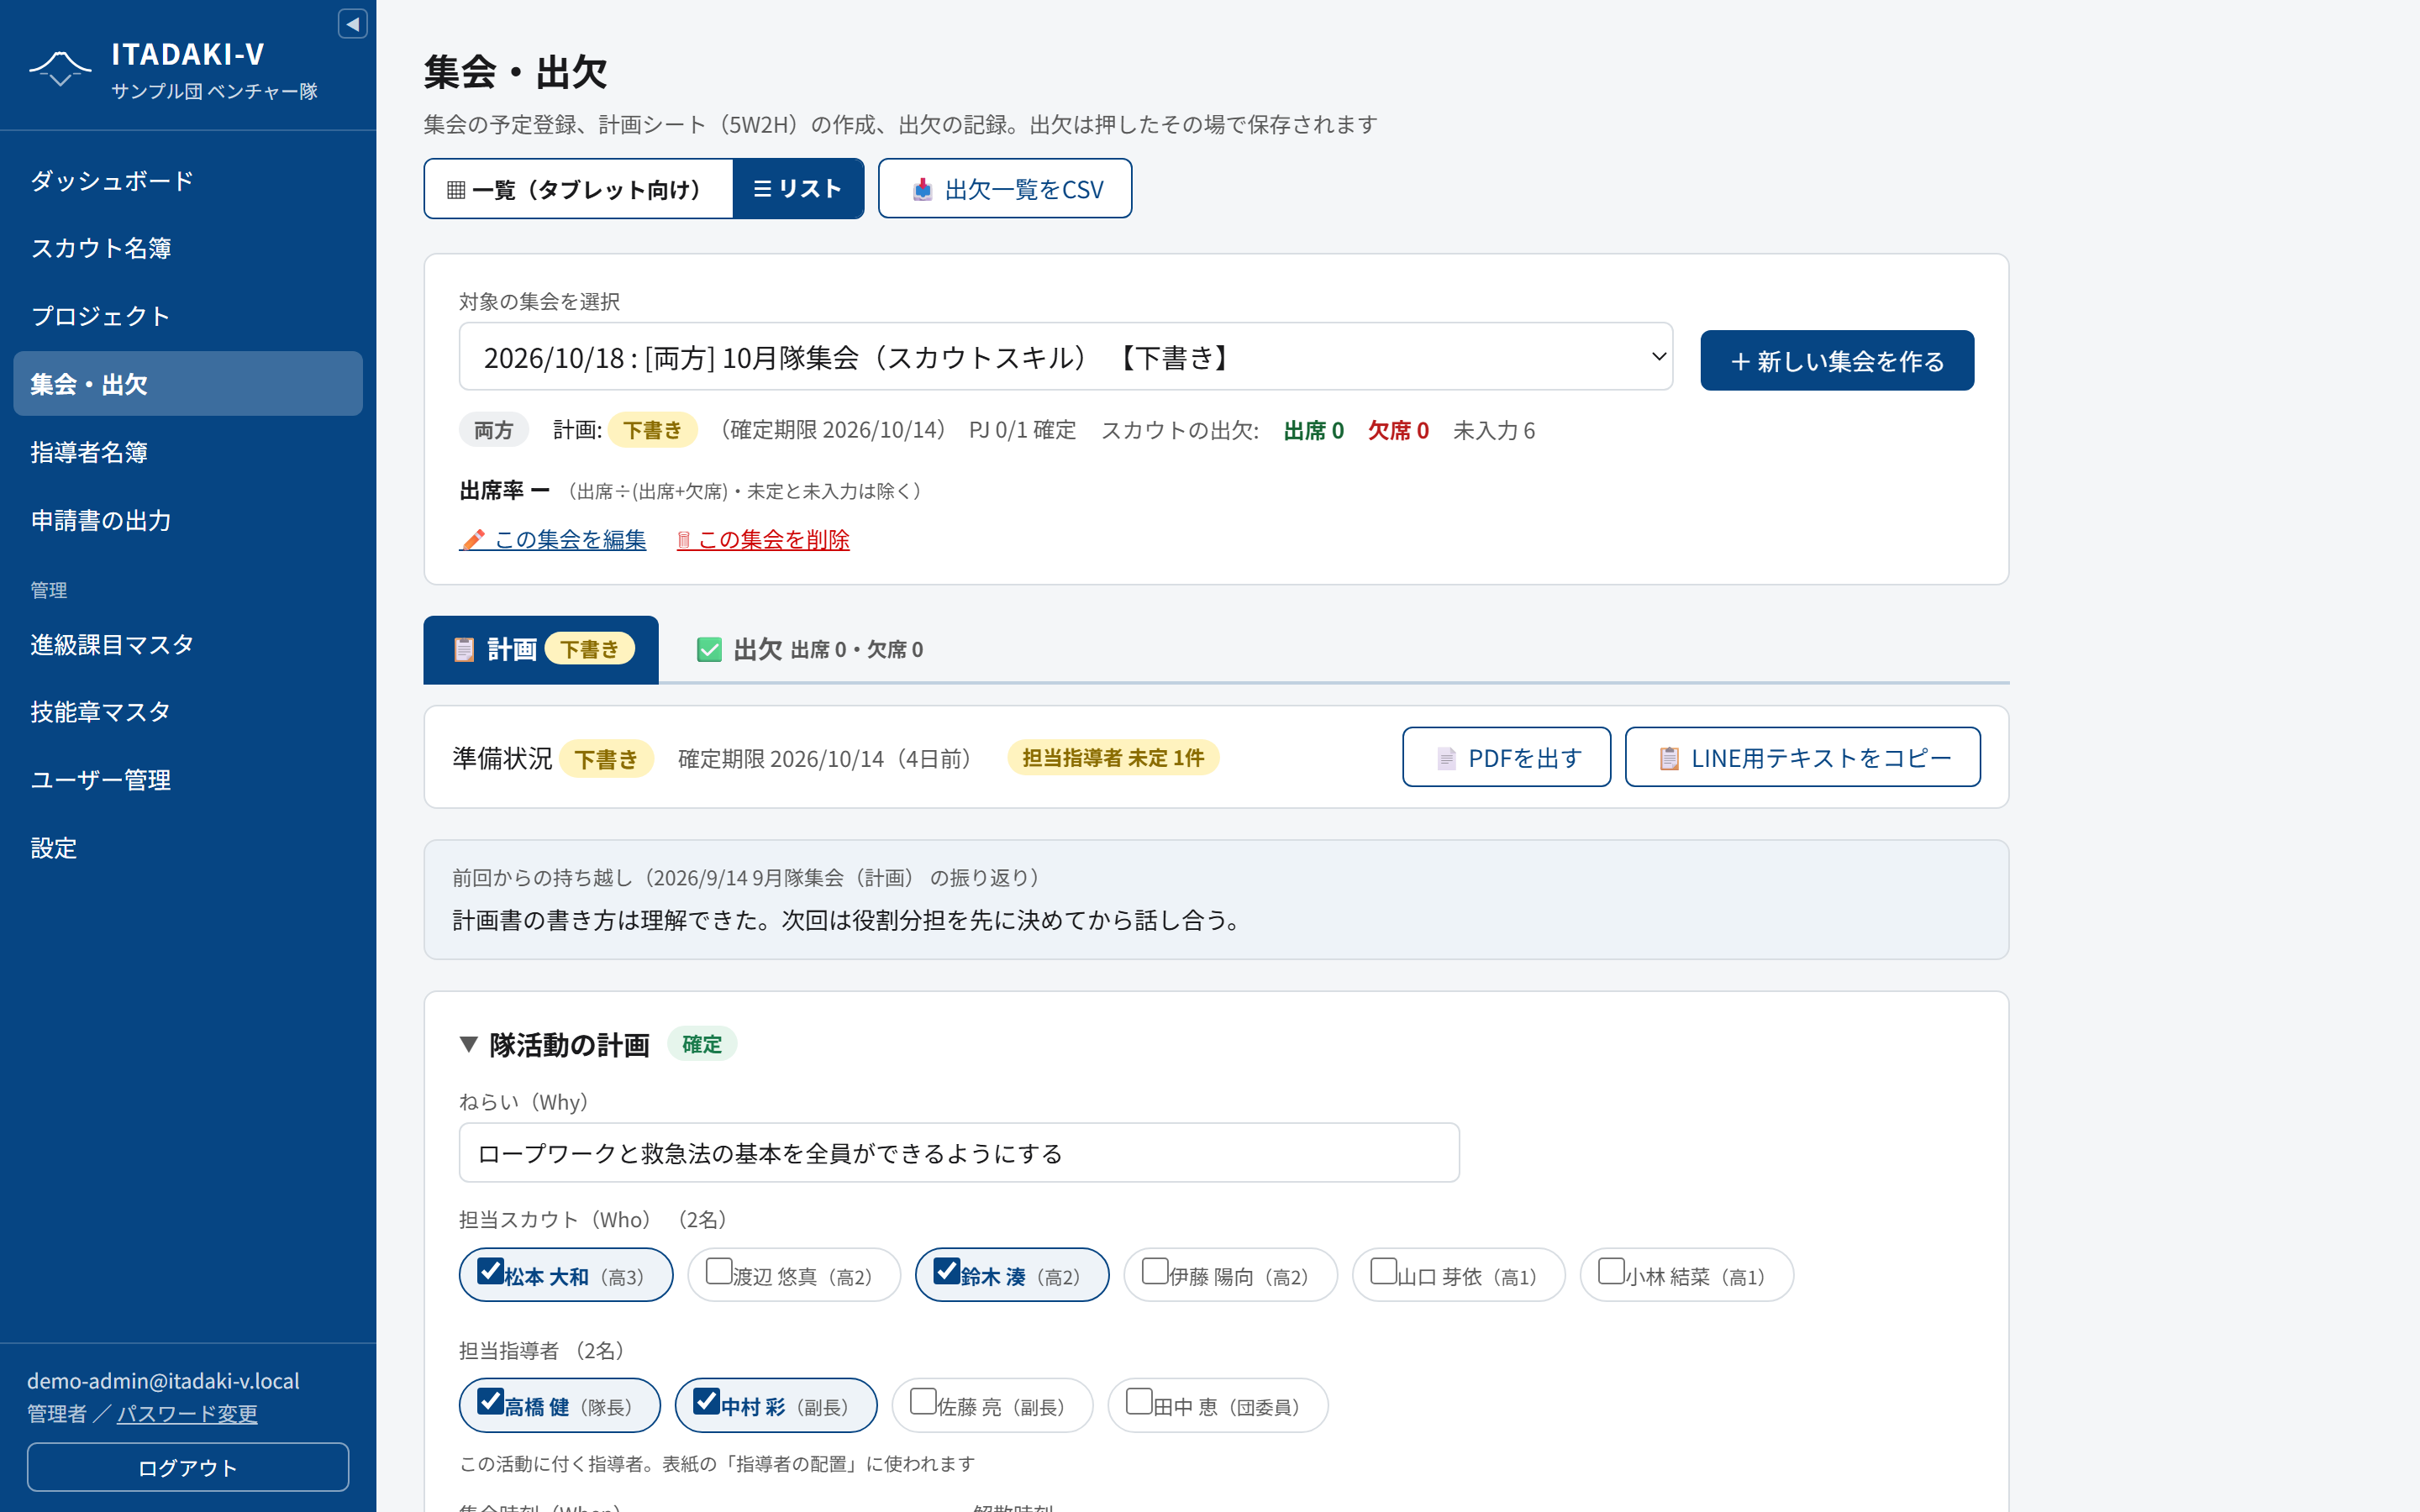Viewport: 2420px width, 1512px height.
Task: Check 渡辺 悠真 as assigned scout
Action: click(719, 1271)
